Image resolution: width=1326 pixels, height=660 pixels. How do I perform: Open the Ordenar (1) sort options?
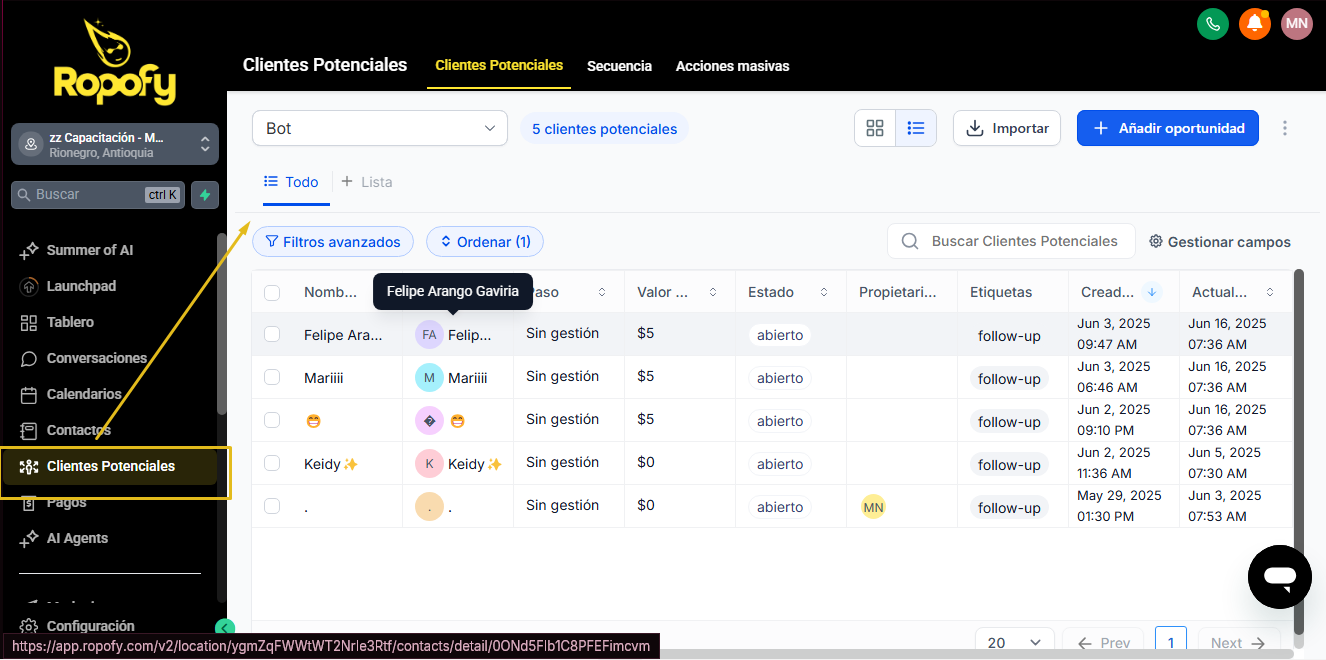[485, 241]
